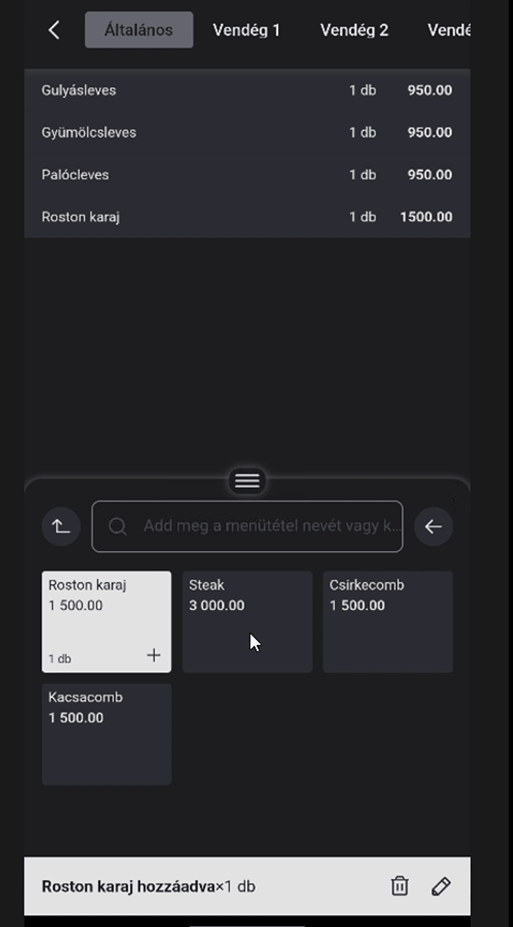The width and height of the screenshot is (513, 927).
Task: Add Kacsacomb to the order
Action: 106,734
